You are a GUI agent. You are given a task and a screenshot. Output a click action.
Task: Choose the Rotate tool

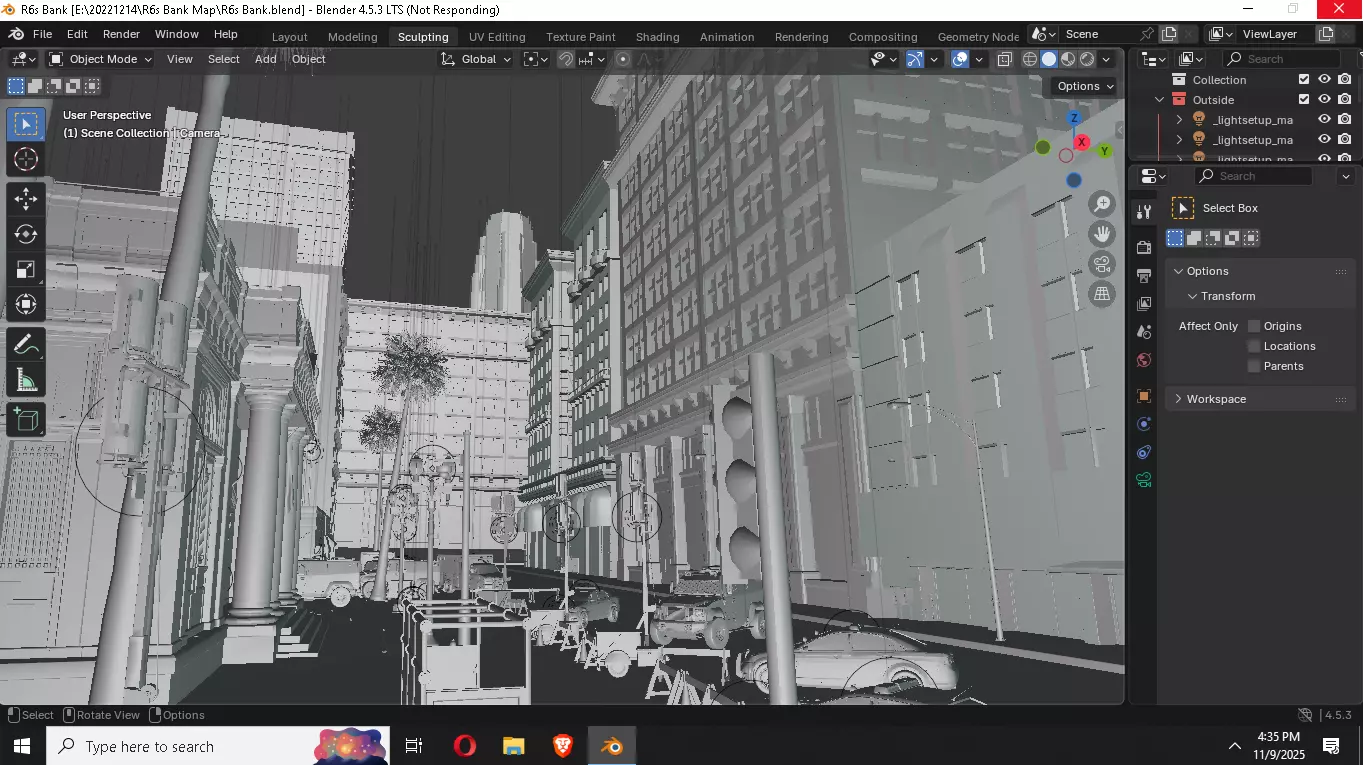coord(26,234)
